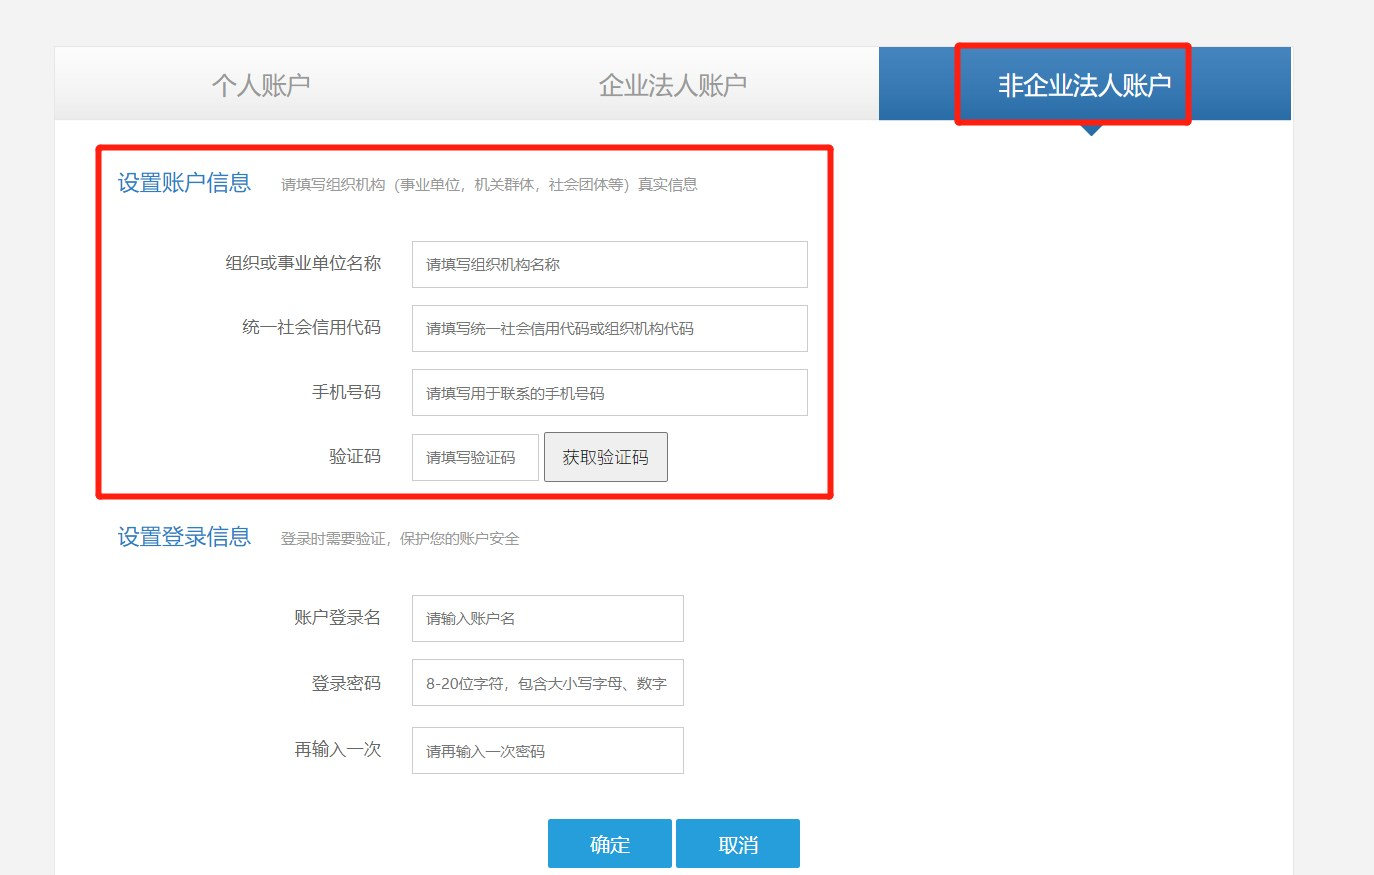The height and width of the screenshot is (875, 1374).
Task: Click the 登录密码 field label
Action: click(x=346, y=683)
